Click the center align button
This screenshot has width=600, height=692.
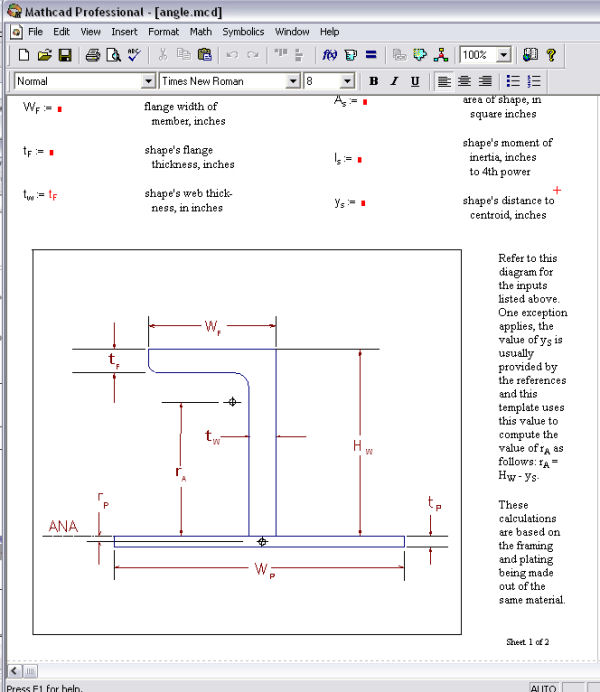pos(464,81)
